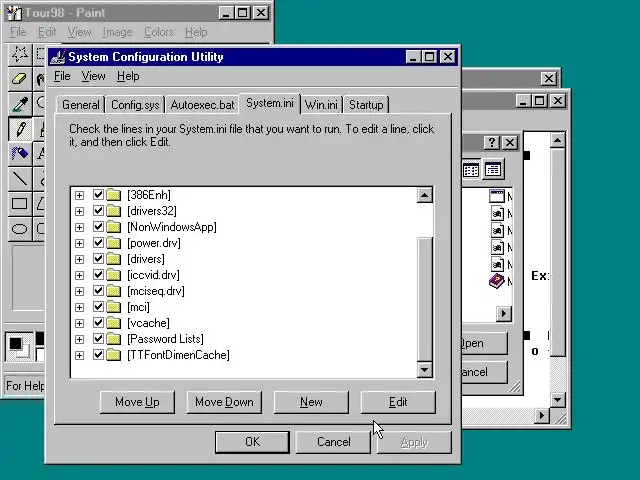The height and width of the screenshot is (480, 640).
Task: Expand the [NonWindowsApp] section
Action: (79, 227)
